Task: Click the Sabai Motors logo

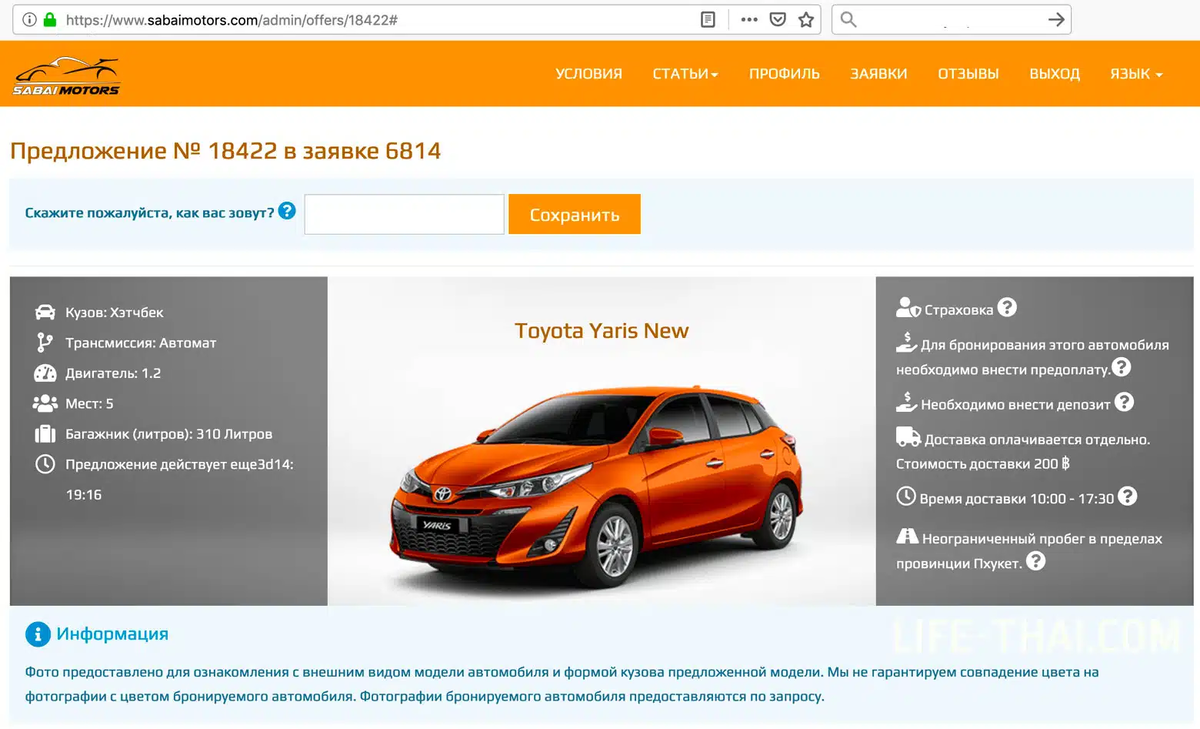Action: (x=67, y=76)
